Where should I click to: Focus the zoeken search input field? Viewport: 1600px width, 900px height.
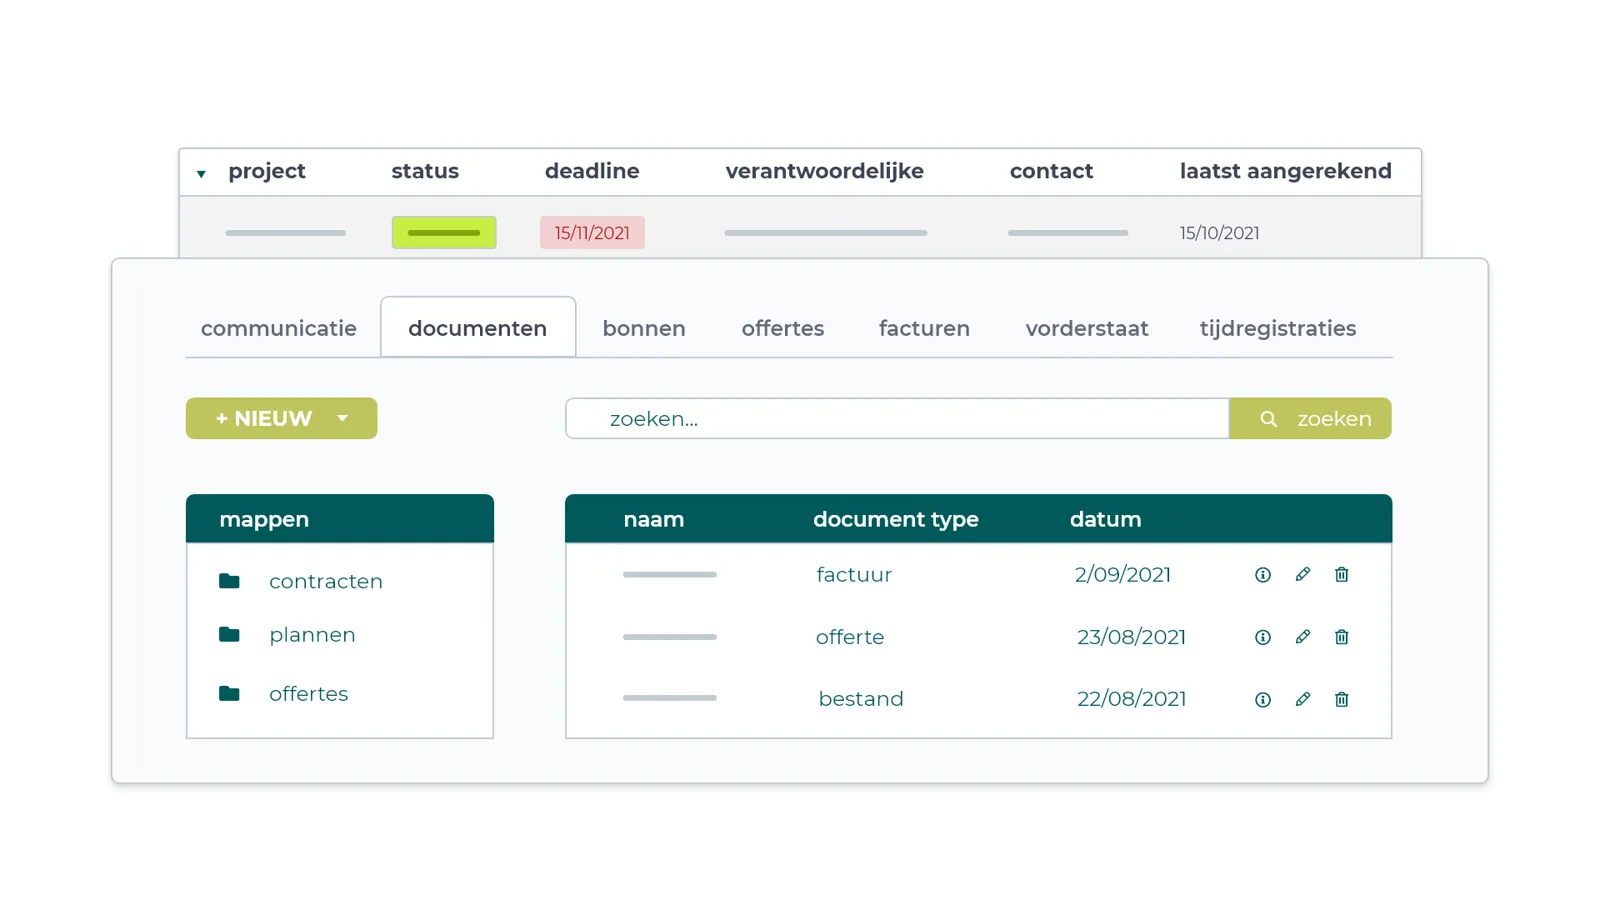coord(897,418)
